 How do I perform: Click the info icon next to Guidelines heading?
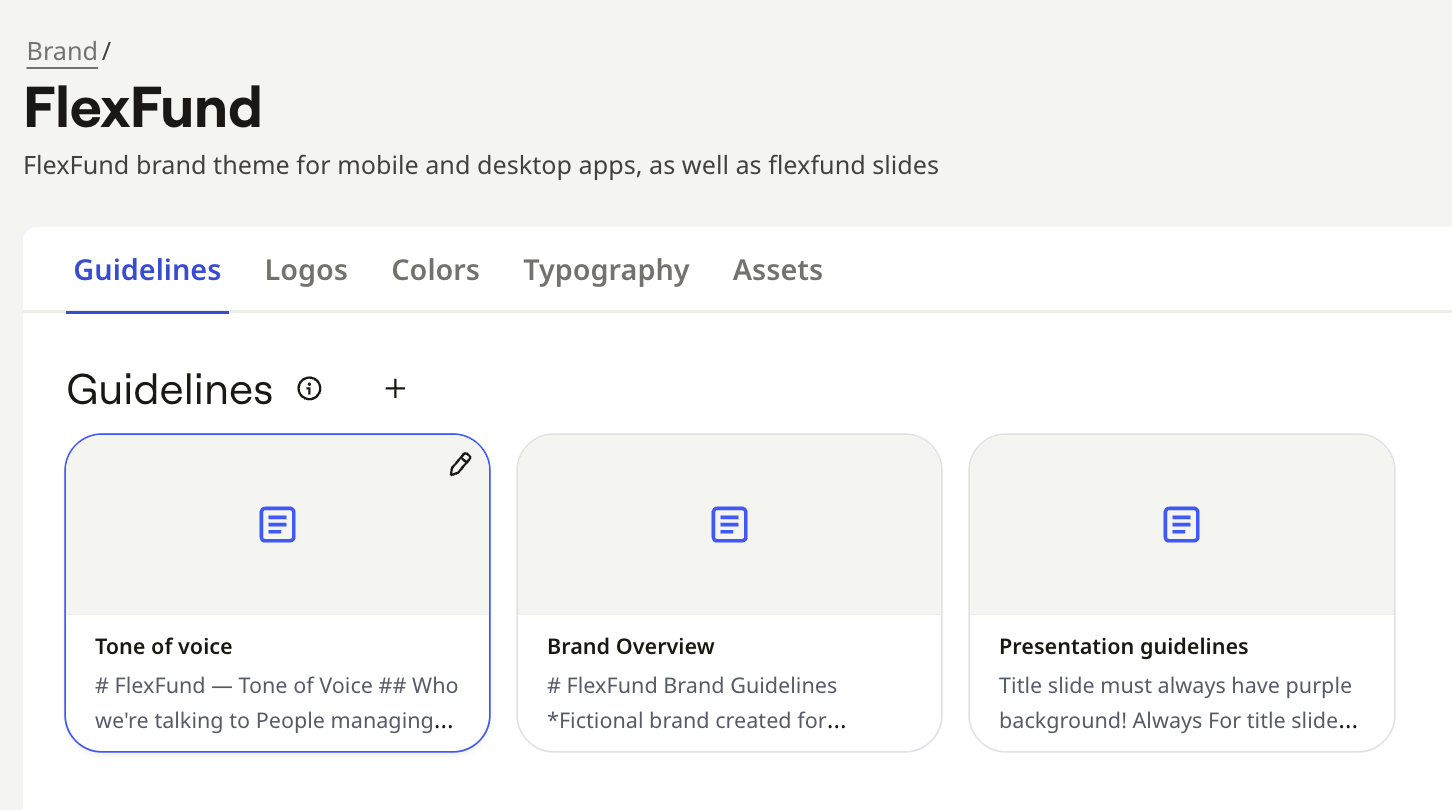[x=310, y=389]
